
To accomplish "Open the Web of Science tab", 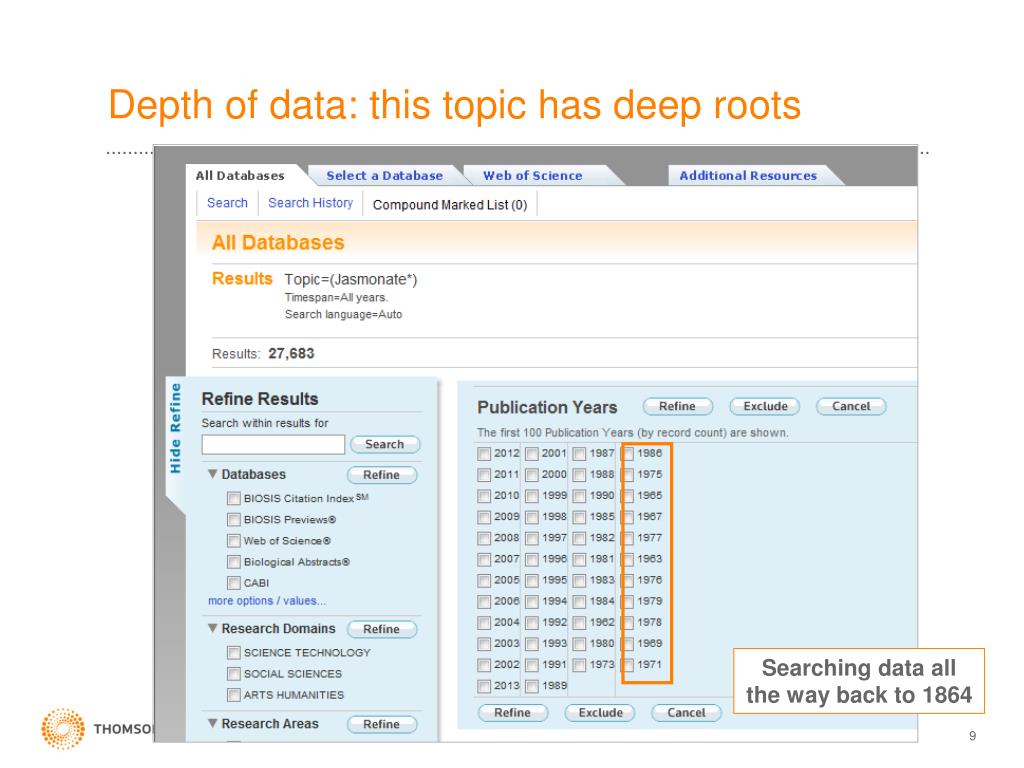I will pos(533,176).
